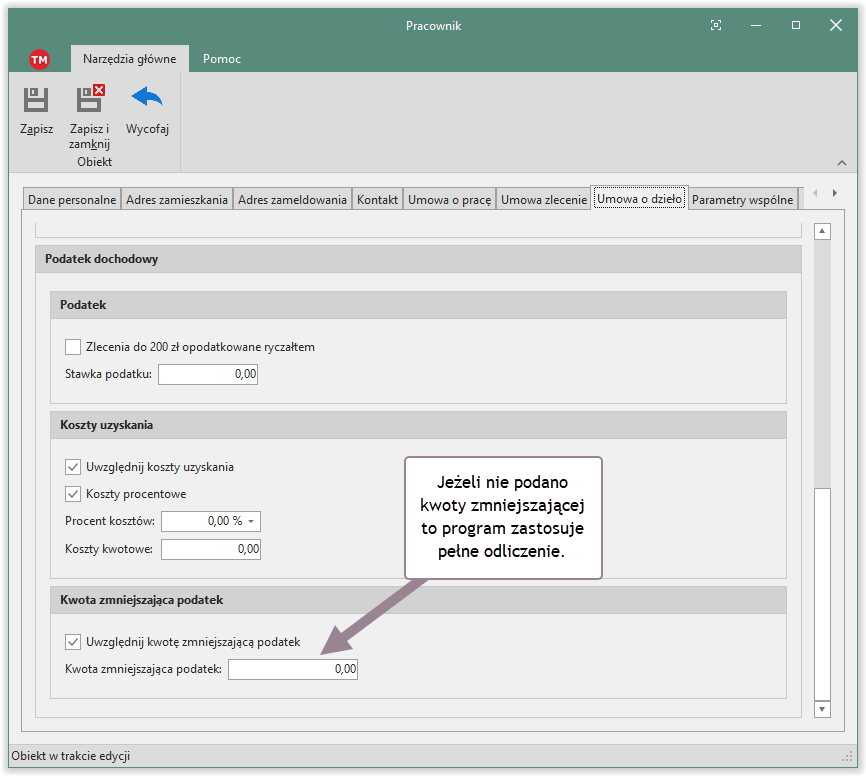
Task: Click the Zapisz save icon
Action: [x=36, y=99]
